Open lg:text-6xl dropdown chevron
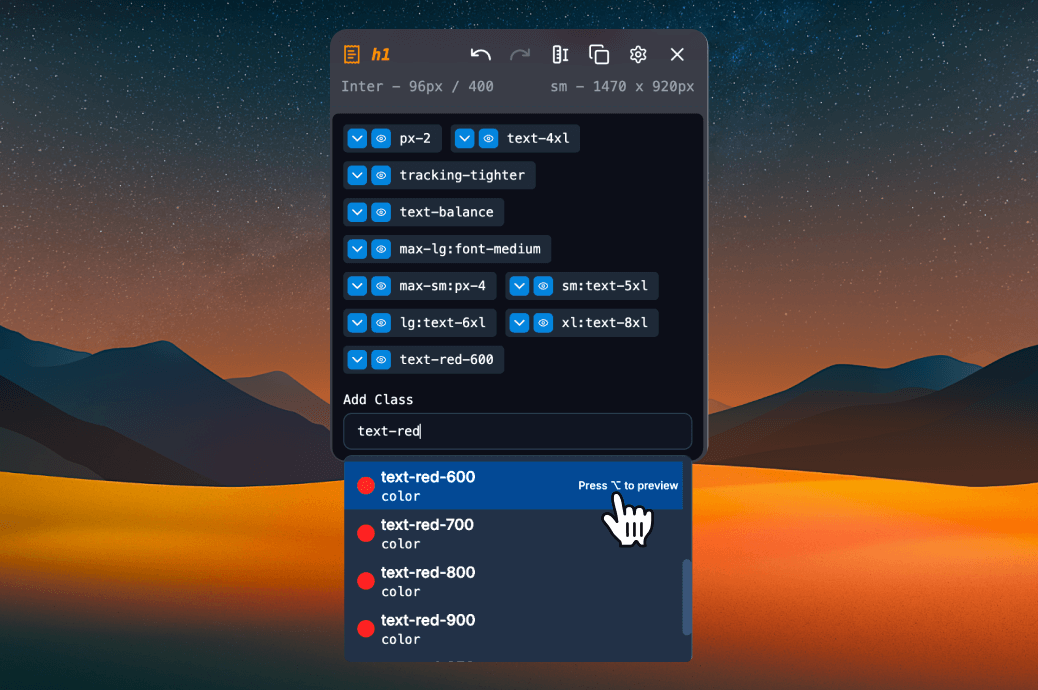This screenshot has height=690, width=1038. (357, 323)
